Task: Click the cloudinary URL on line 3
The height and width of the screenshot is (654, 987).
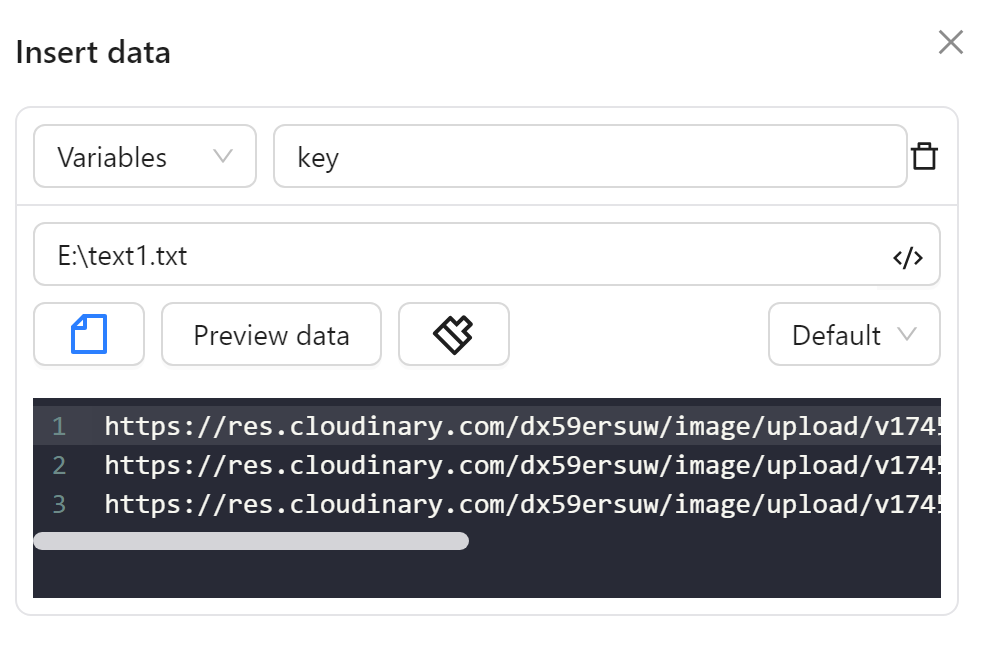Action: pos(500,504)
